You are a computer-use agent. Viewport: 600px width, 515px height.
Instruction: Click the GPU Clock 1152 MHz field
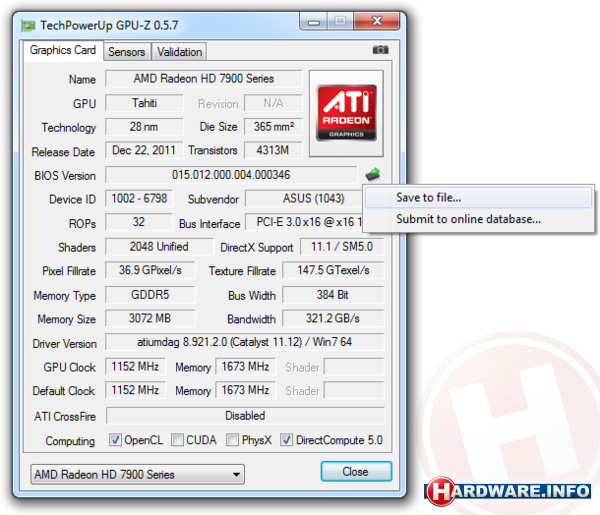136,367
